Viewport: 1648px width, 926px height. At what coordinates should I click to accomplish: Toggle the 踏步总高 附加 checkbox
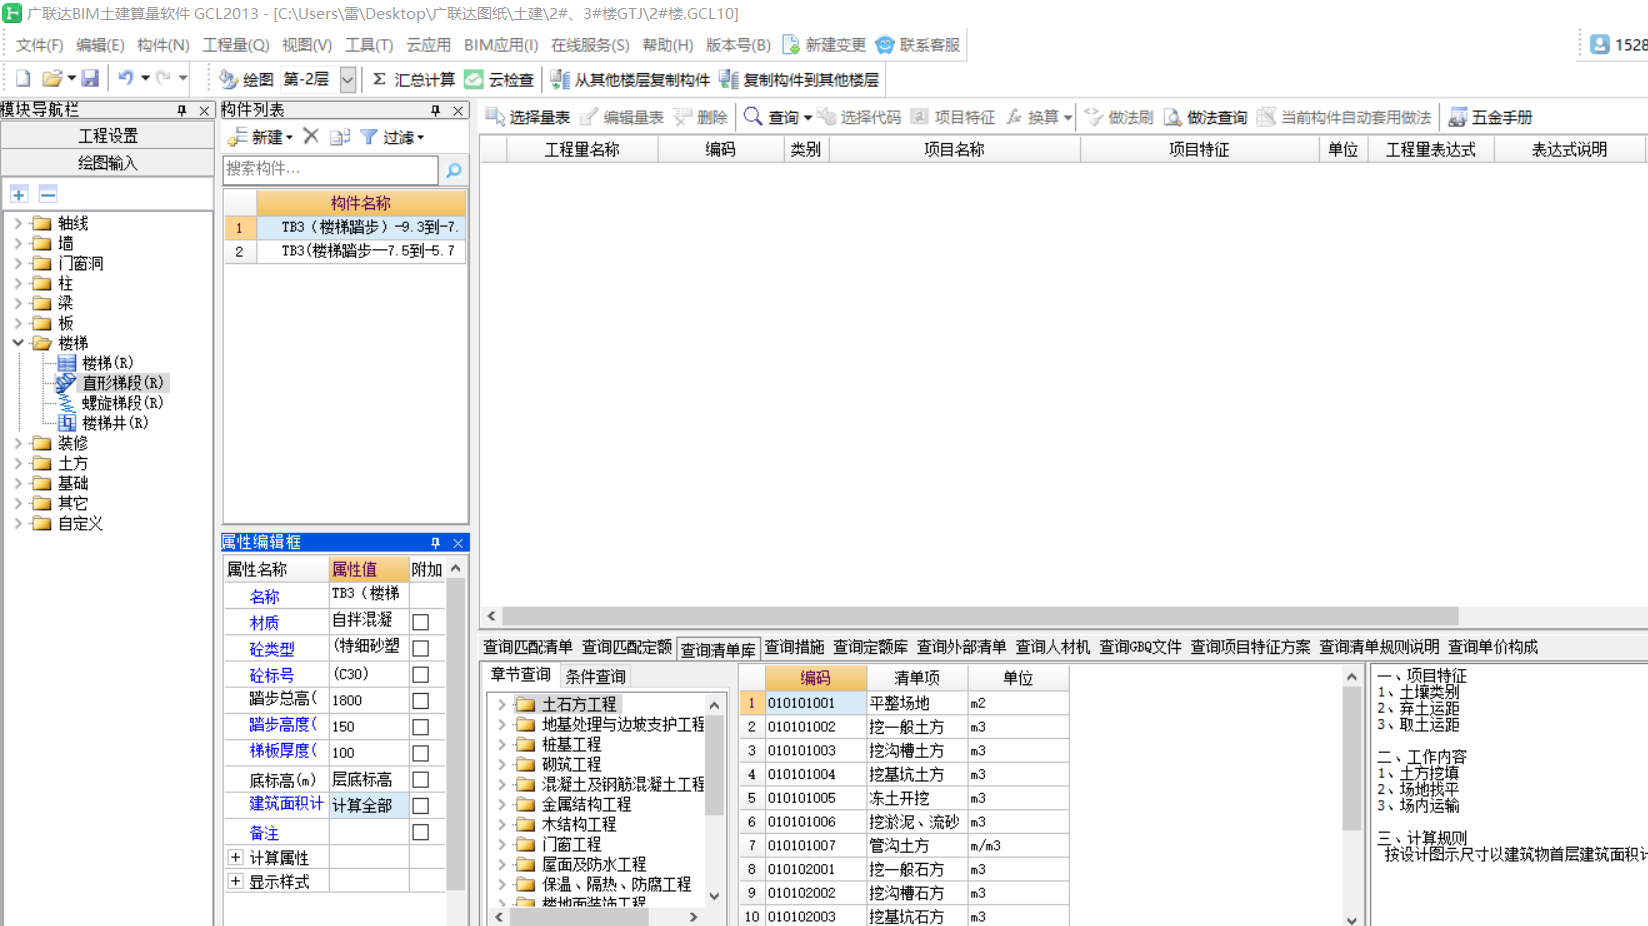(x=421, y=701)
